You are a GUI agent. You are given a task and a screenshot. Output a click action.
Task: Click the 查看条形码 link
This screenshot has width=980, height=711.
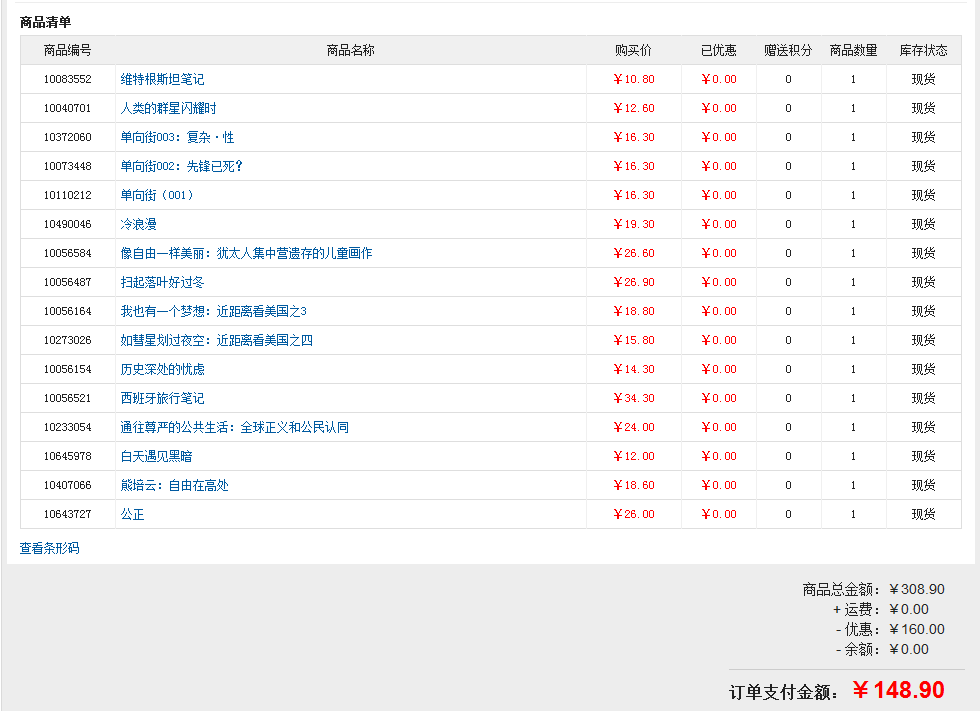(49, 548)
